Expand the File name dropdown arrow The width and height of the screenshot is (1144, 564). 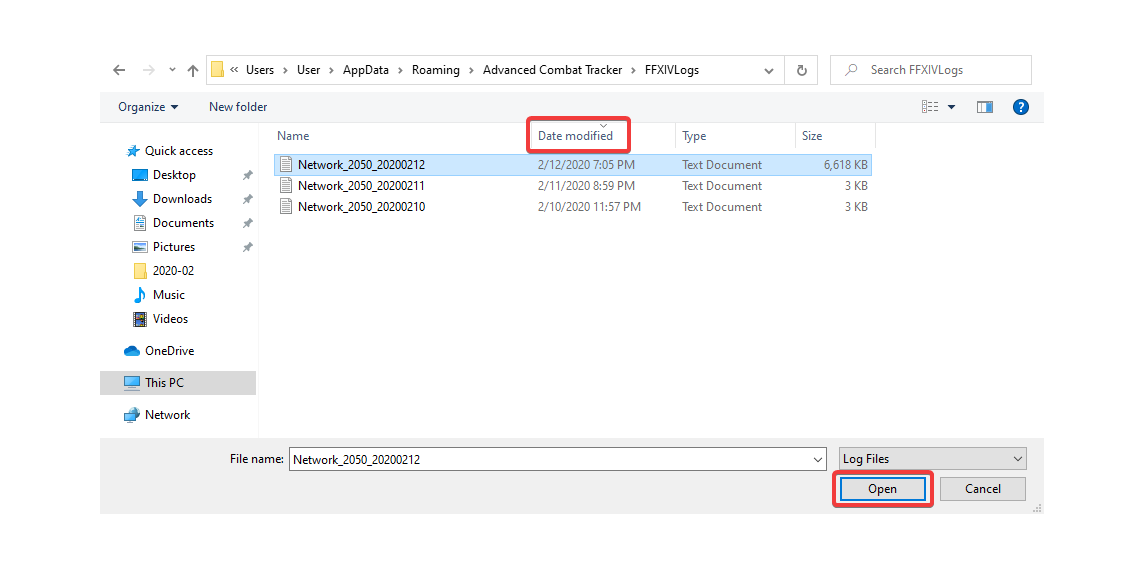click(x=819, y=460)
